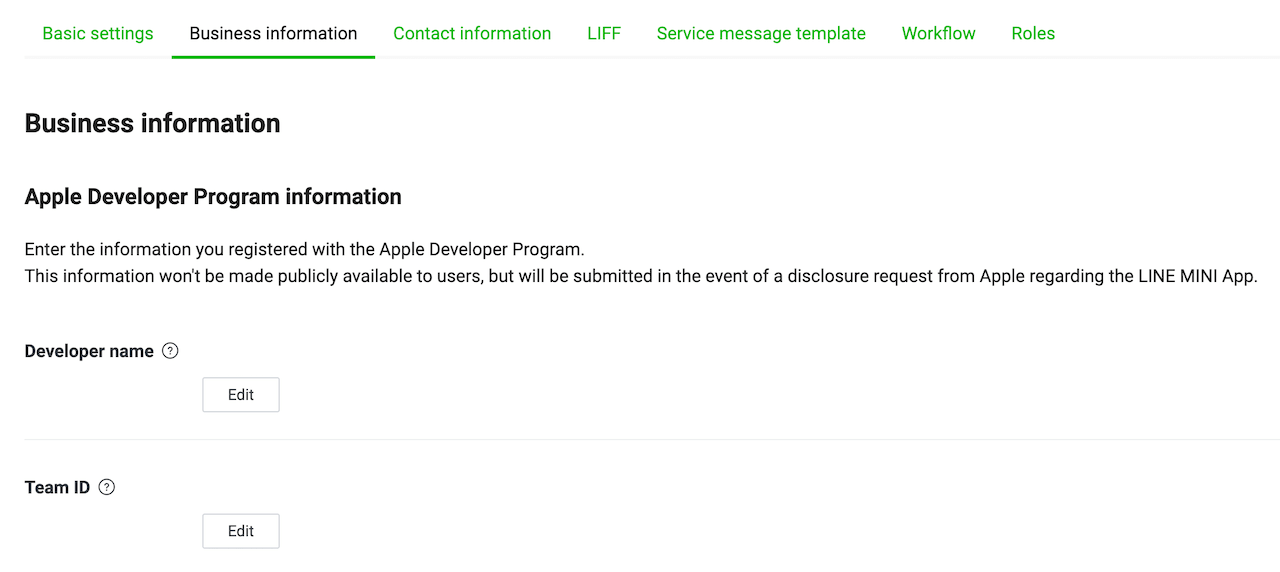This screenshot has height=572, width=1280.
Task: Open the Contact information tab
Action: (x=472, y=33)
